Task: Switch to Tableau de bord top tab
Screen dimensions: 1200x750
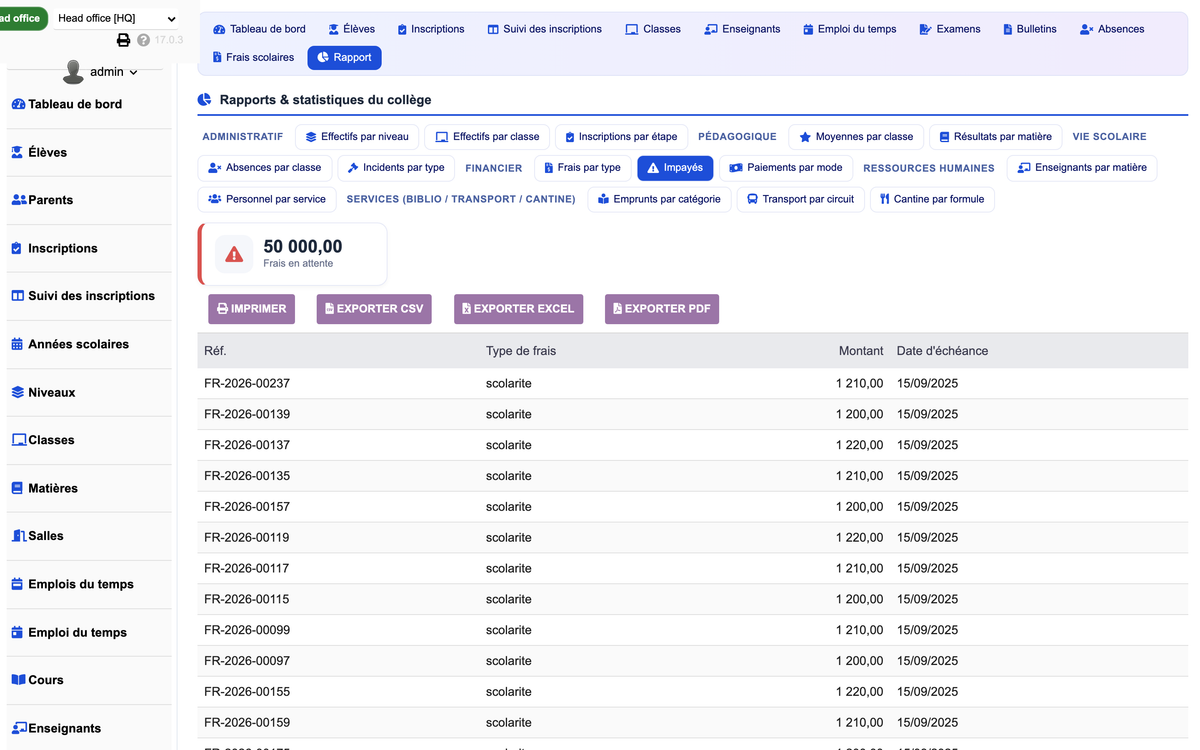Action: [x=259, y=29]
